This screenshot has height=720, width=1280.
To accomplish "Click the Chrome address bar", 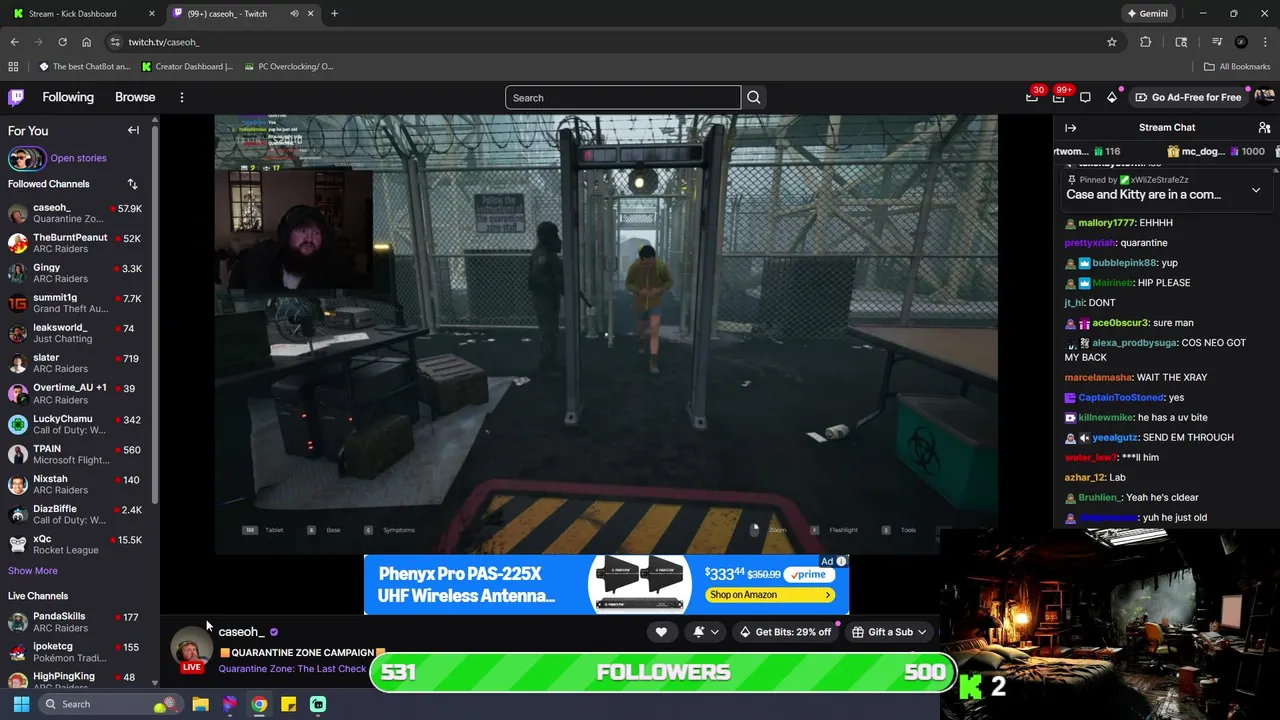I will (x=600, y=42).
